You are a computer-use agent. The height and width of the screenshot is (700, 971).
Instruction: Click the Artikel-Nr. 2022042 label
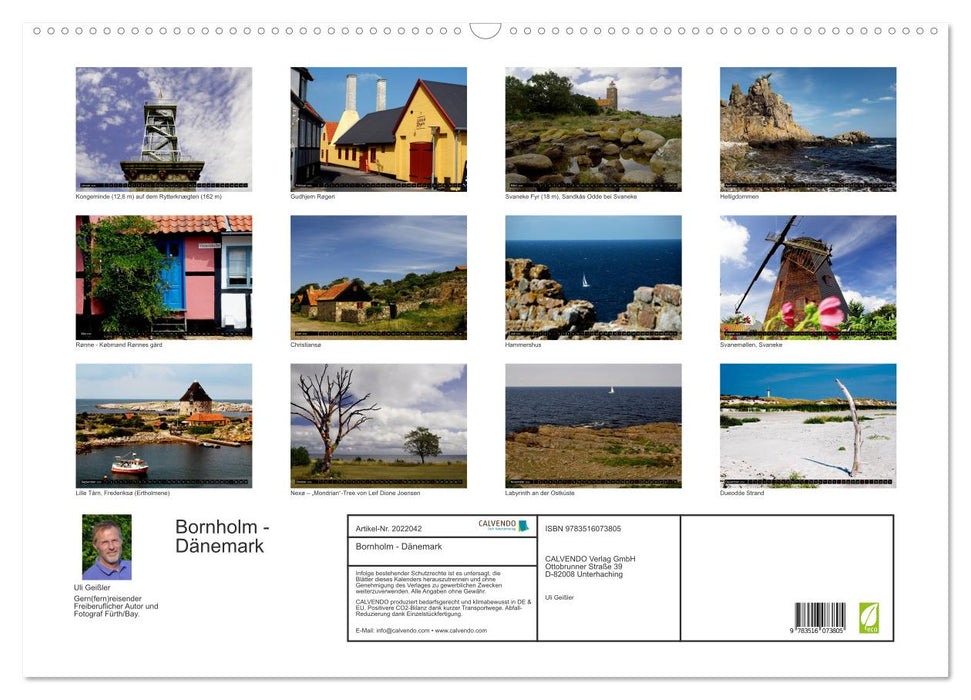click(x=390, y=529)
